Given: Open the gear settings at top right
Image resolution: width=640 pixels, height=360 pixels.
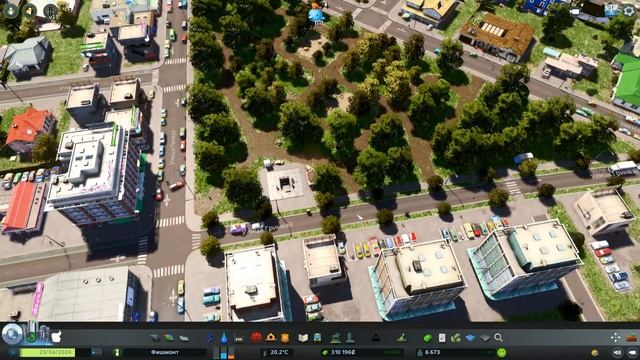Looking at the screenshot, I should tap(629, 10).
